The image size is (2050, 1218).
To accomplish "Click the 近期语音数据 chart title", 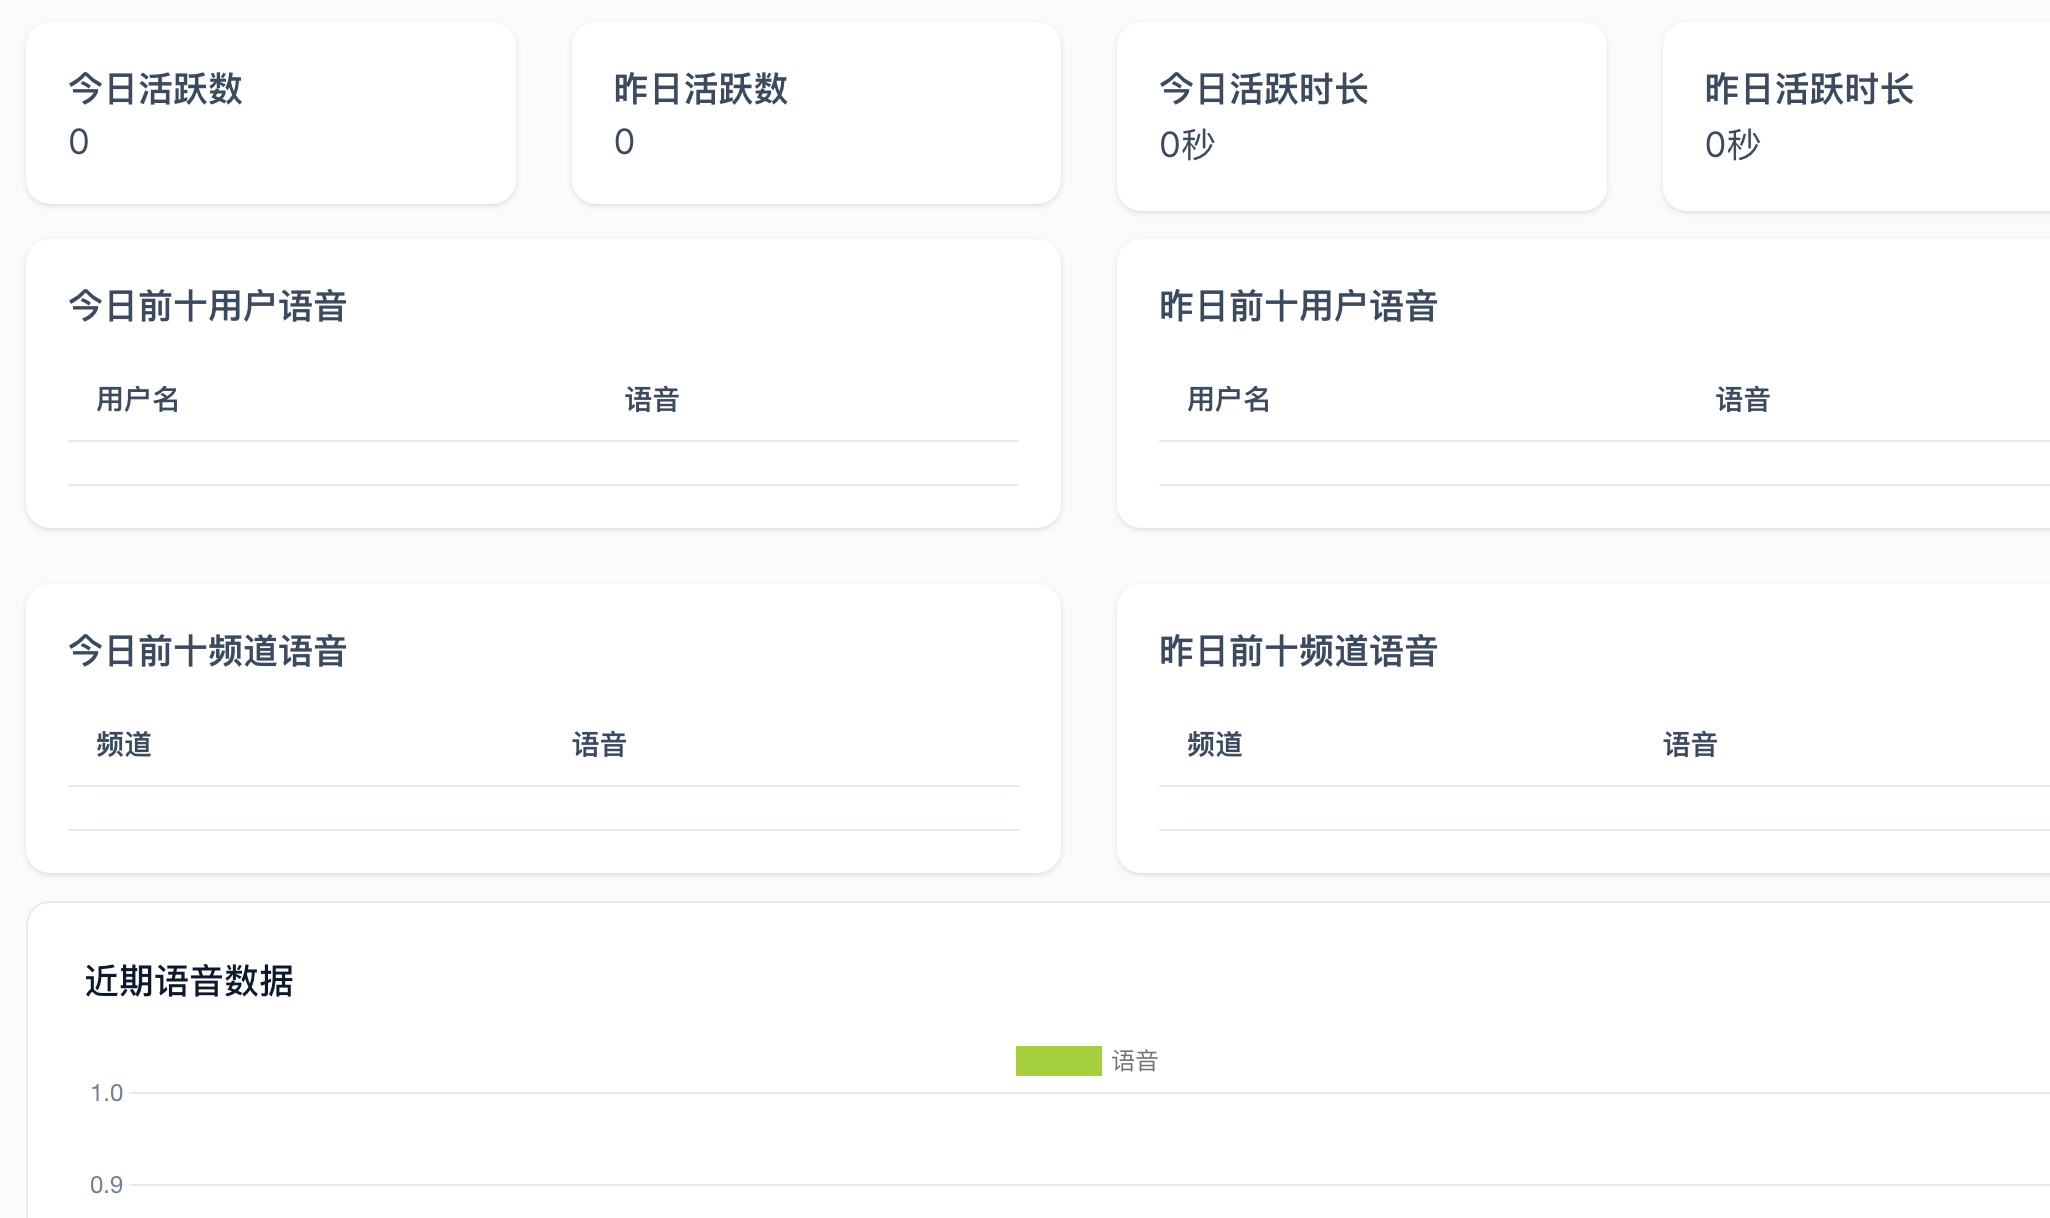I will pyautogui.click(x=189, y=981).
